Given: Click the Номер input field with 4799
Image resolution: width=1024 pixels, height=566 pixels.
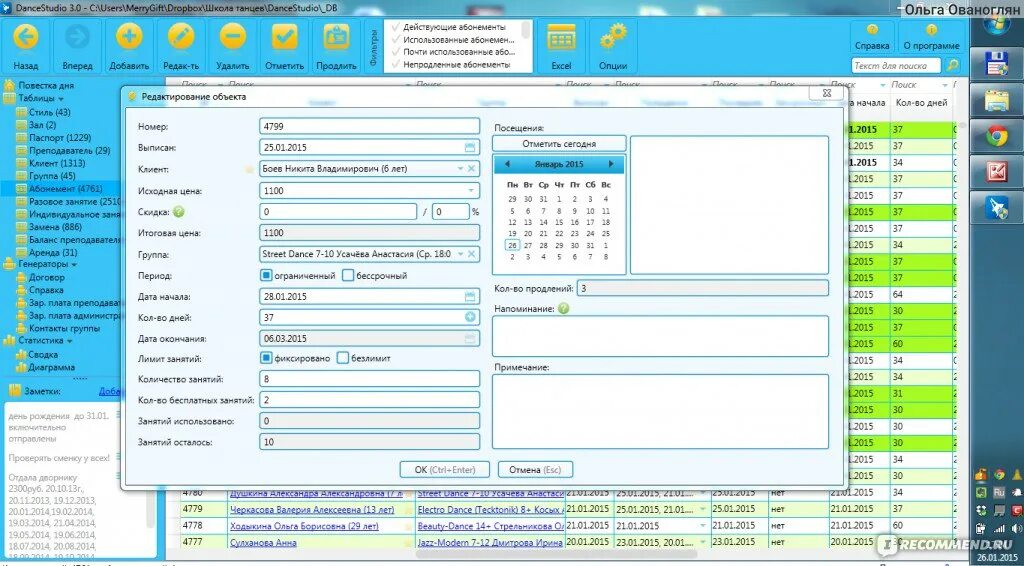Looking at the screenshot, I should [370, 126].
